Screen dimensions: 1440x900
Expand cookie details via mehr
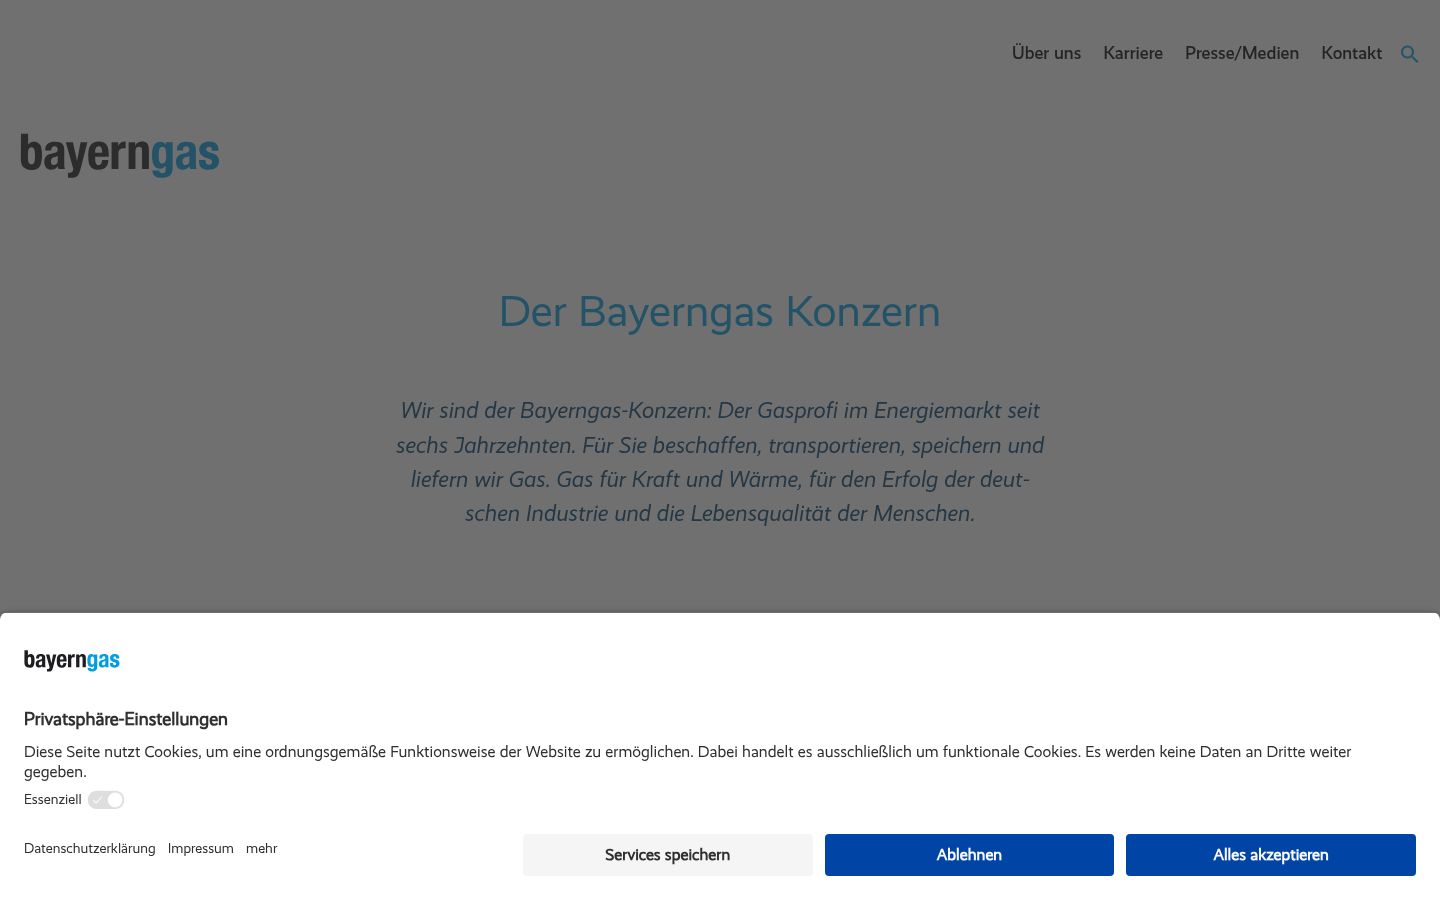click(x=262, y=849)
